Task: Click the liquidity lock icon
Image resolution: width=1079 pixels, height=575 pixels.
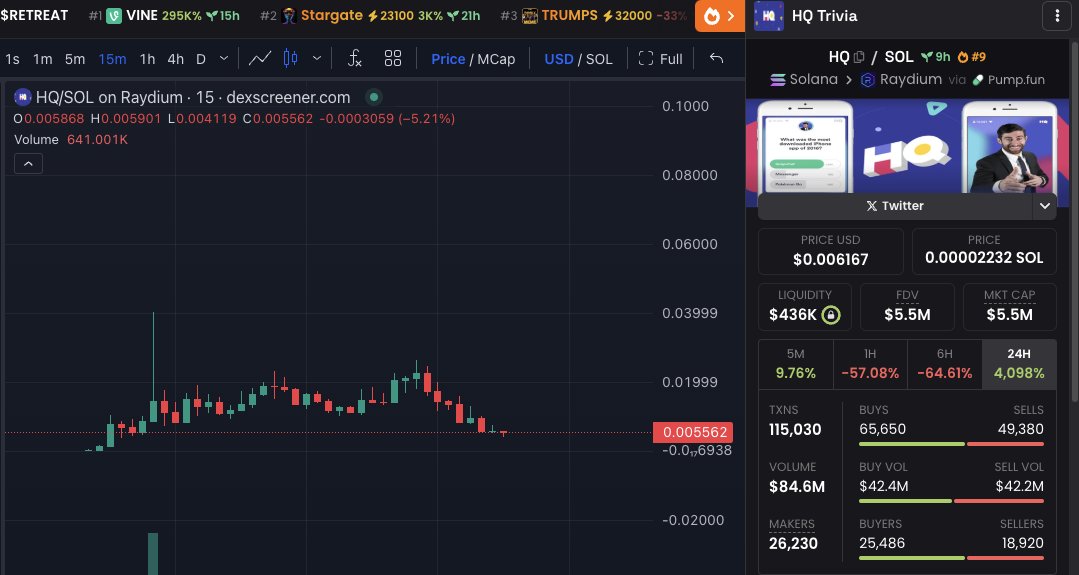Action: click(831, 315)
